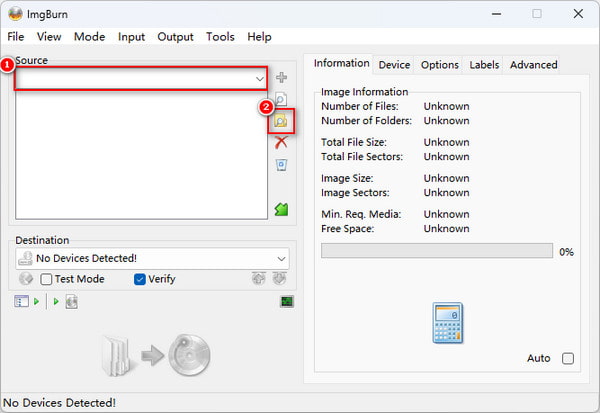Viewport: 600px width, 413px height.
Task: Click the calculator icon in Information panel
Action: tap(447, 323)
